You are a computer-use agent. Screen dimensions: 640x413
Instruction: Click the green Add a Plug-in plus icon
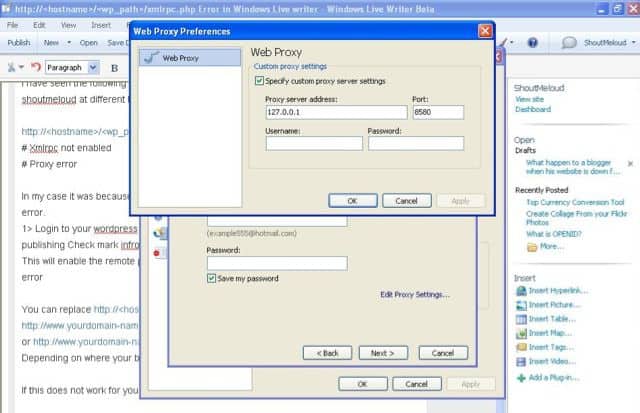[521, 378]
